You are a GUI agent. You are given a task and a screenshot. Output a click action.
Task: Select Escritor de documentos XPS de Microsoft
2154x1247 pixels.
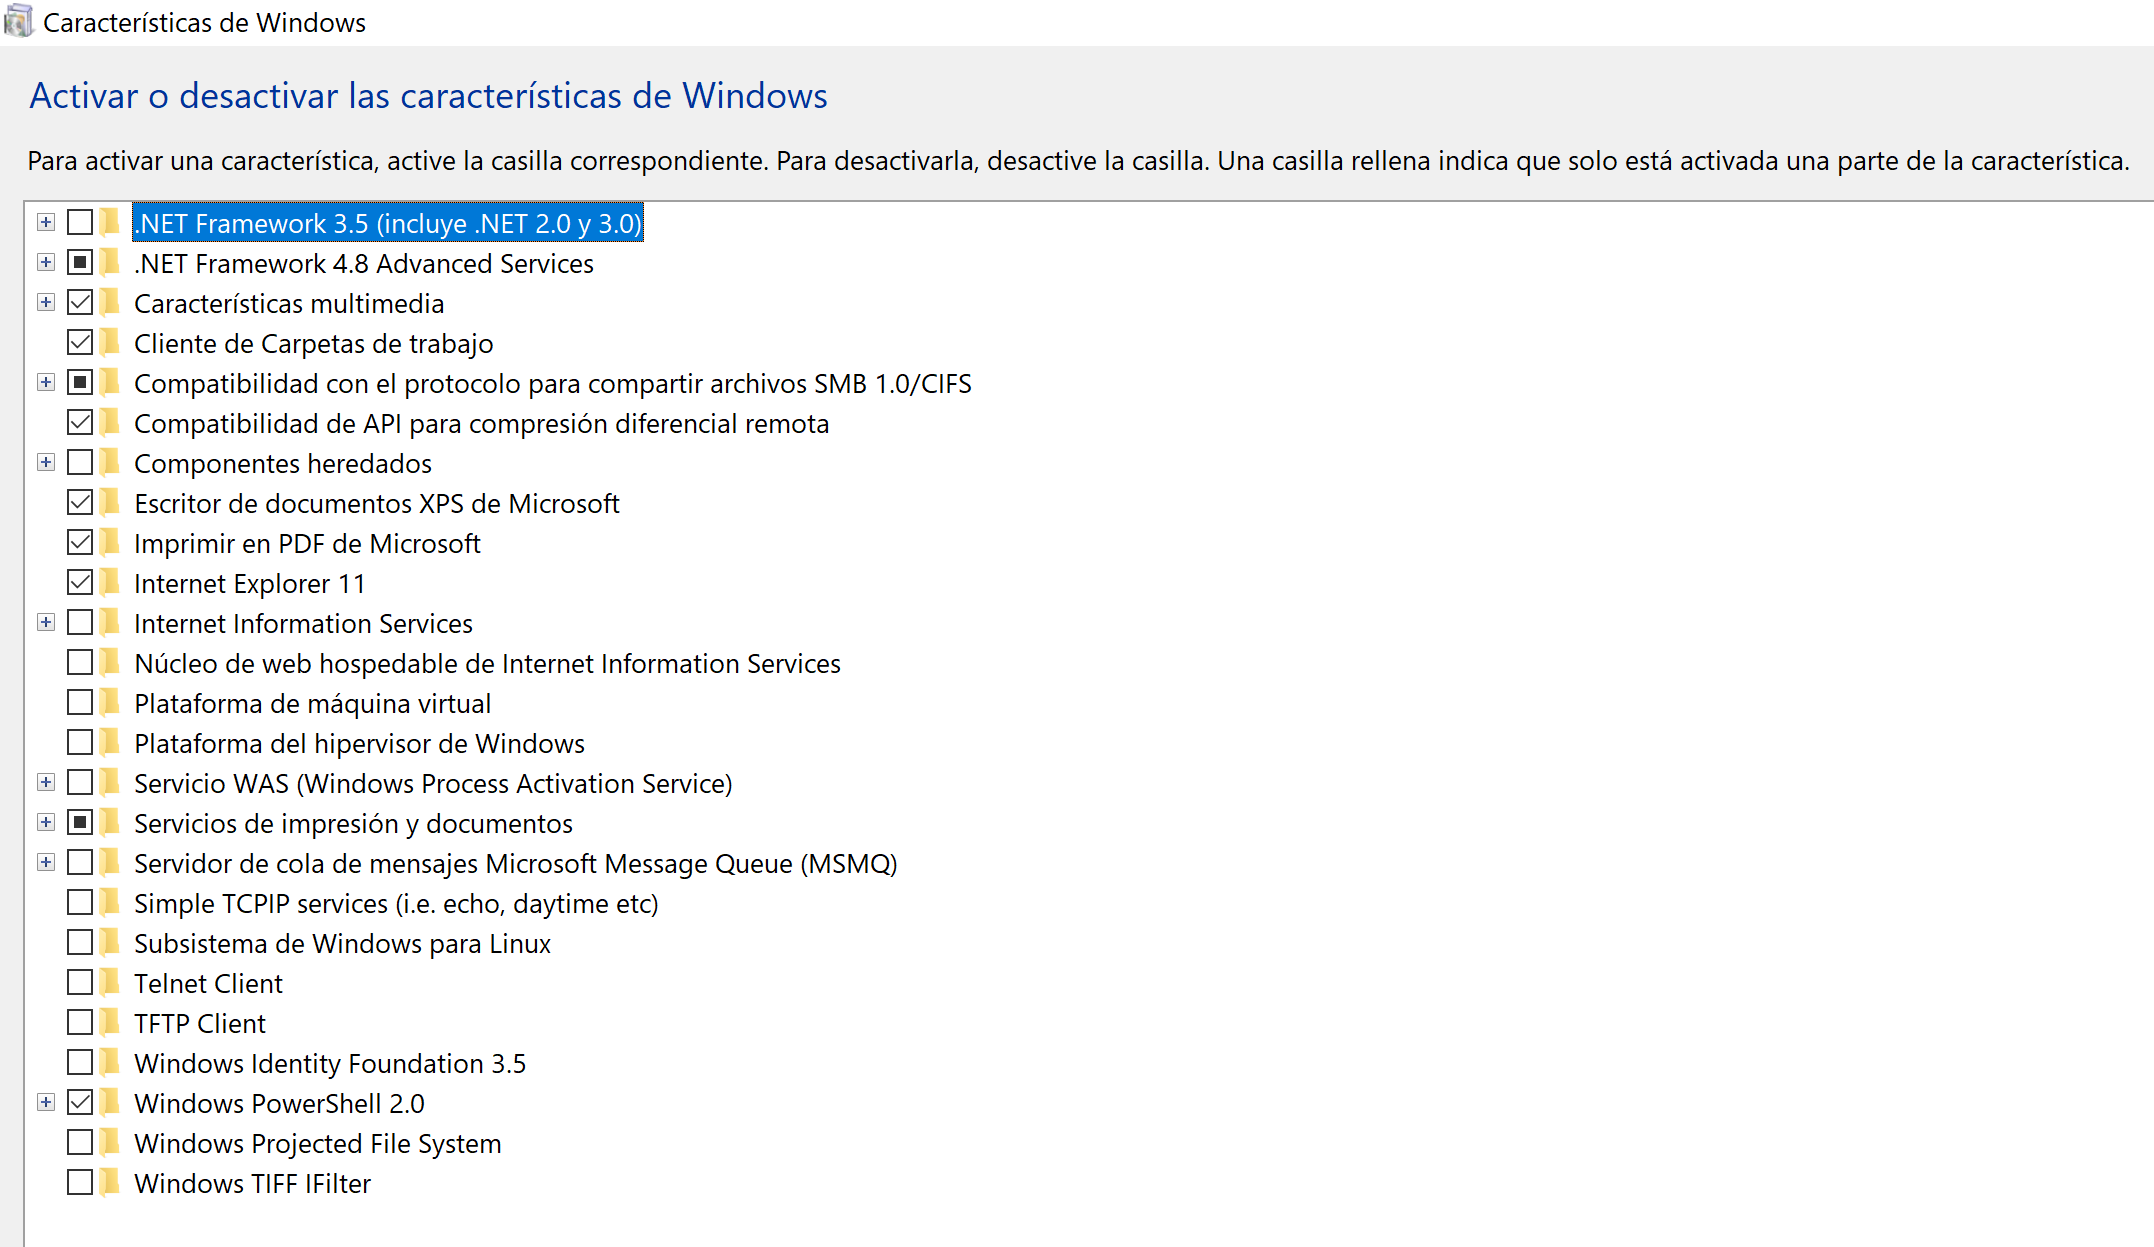pyautogui.click(x=377, y=503)
